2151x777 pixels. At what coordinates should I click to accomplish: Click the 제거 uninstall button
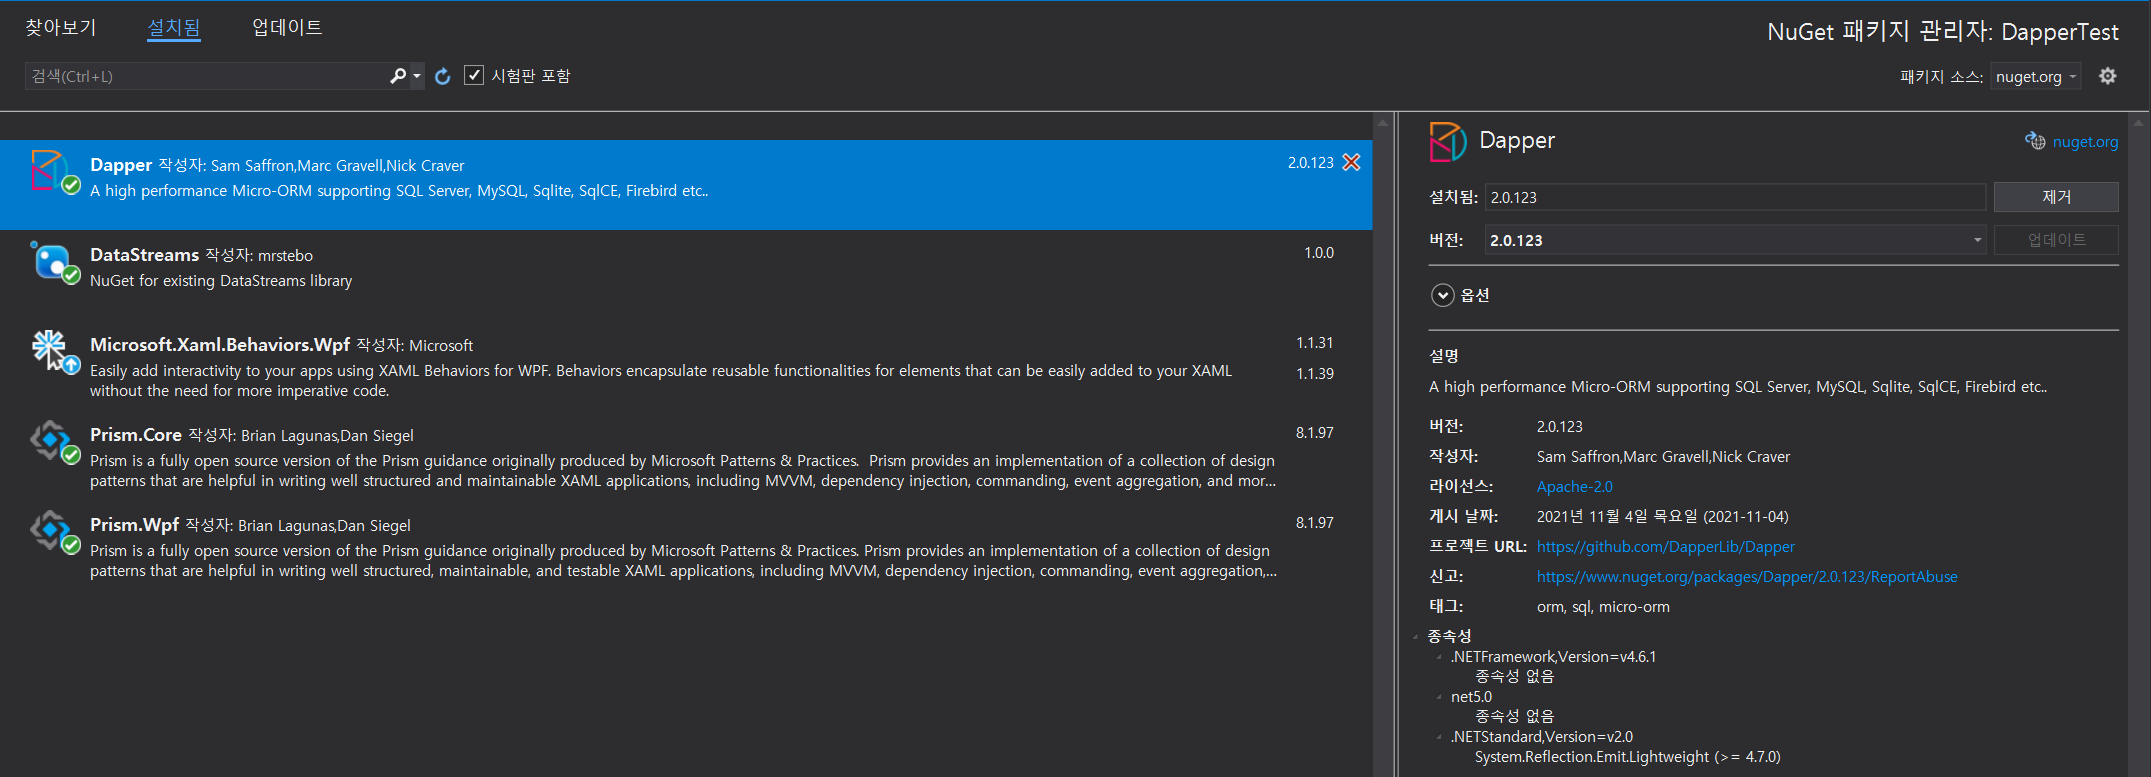(2056, 197)
